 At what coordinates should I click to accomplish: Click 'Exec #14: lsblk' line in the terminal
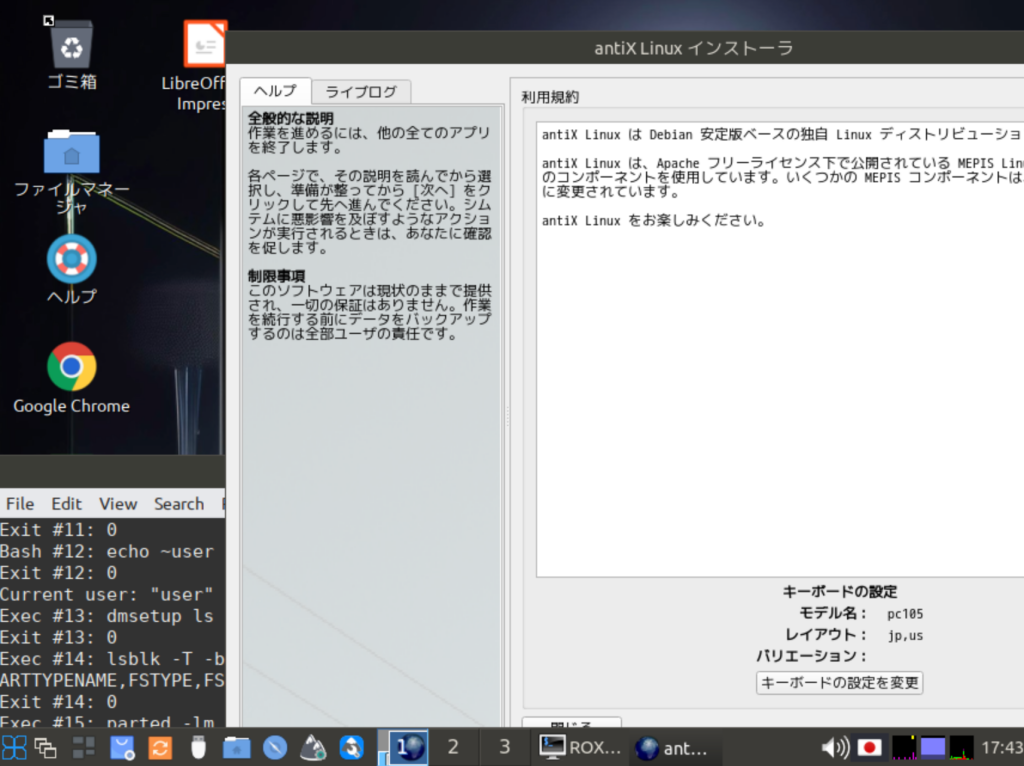point(112,659)
